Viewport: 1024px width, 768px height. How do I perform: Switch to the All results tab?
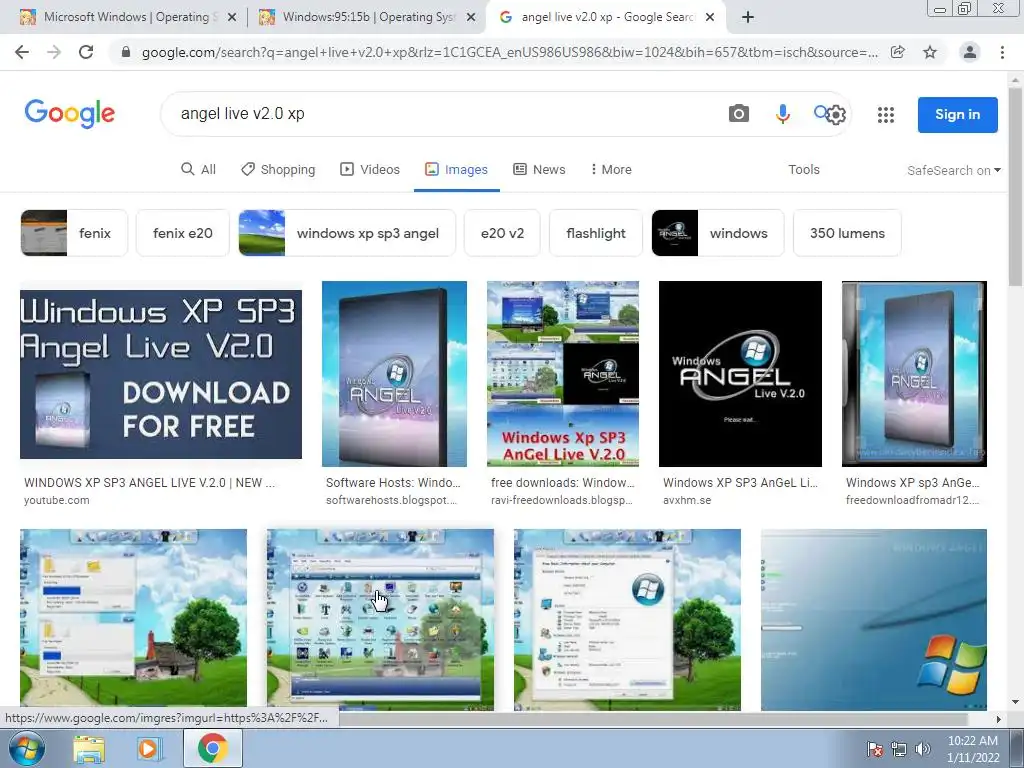tap(198, 169)
